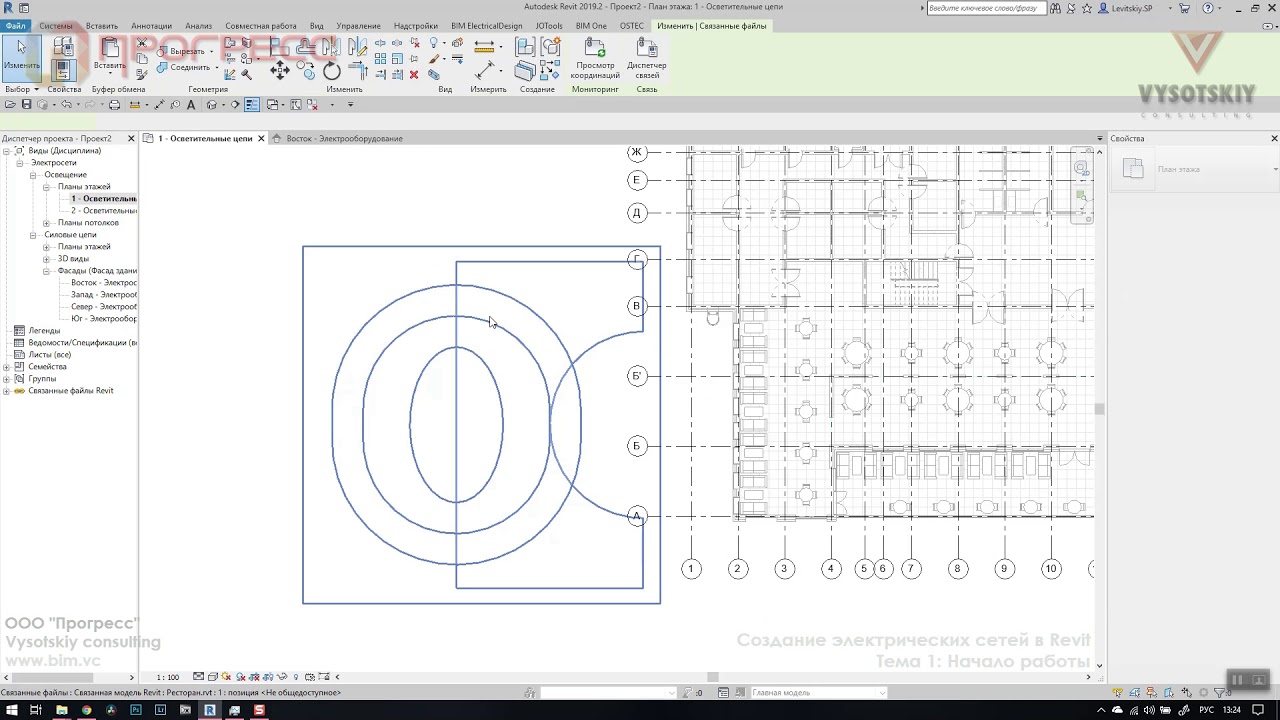This screenshot has height=720, width=1280.
Task: Open File Explorer from taskbar
Action: [61, 710]
